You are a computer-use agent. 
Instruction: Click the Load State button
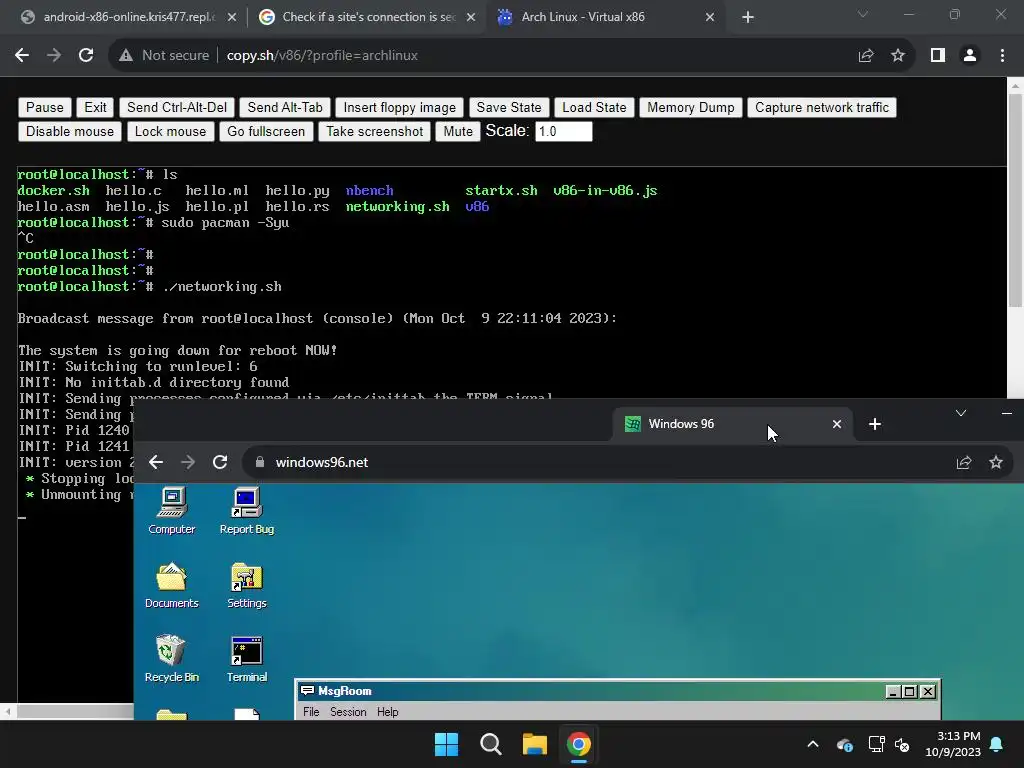[594, 107]
